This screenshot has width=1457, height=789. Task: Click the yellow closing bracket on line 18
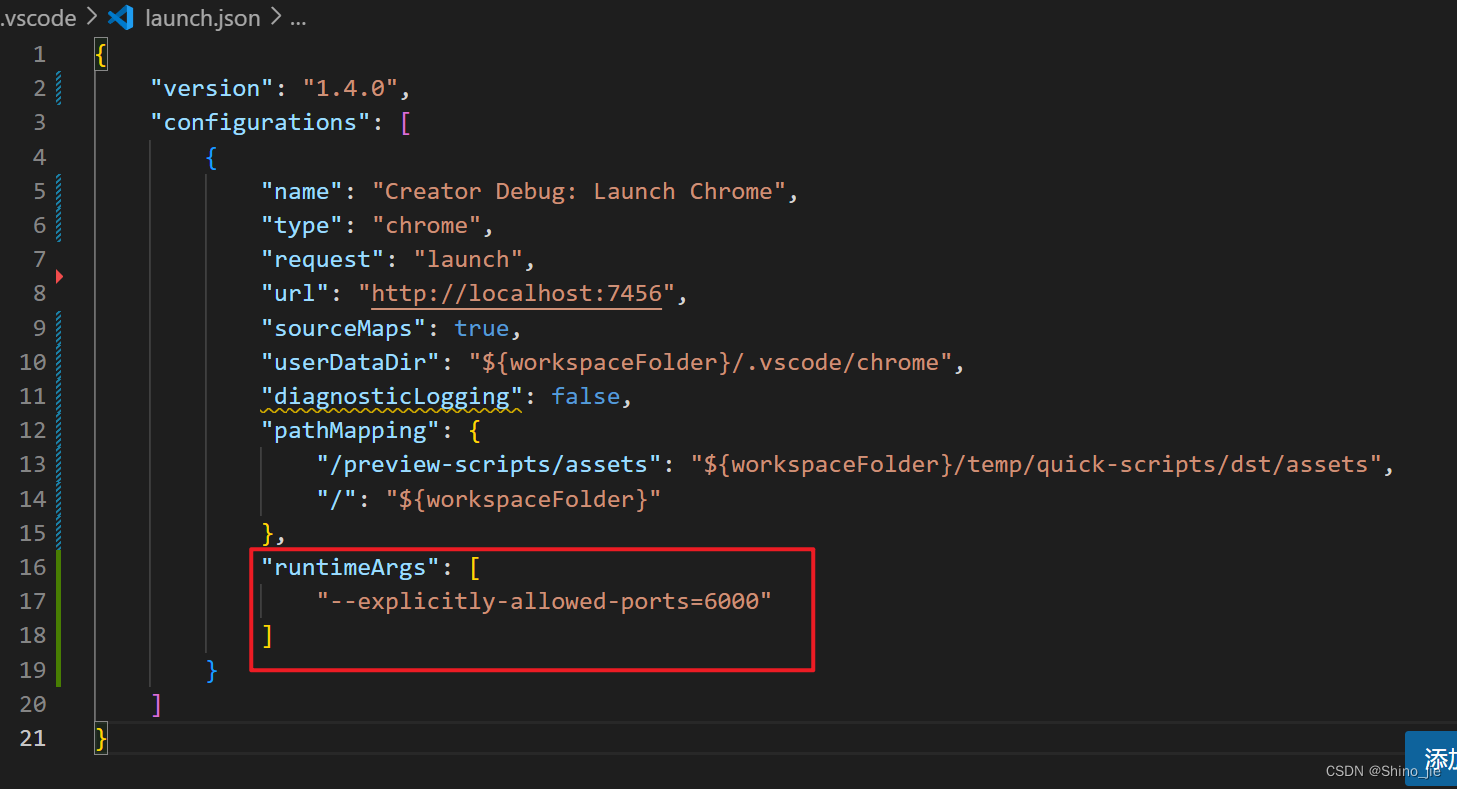pos(267,636)
